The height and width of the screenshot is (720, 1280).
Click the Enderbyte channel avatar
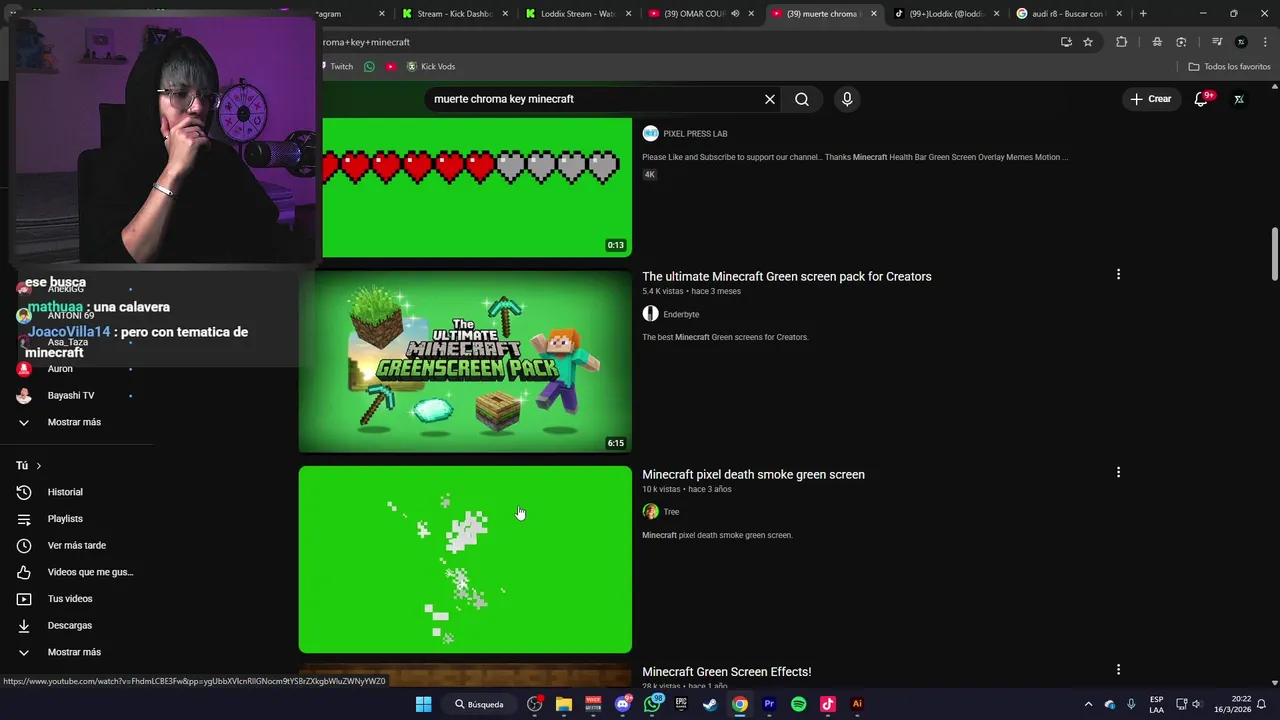click(650, 314)
